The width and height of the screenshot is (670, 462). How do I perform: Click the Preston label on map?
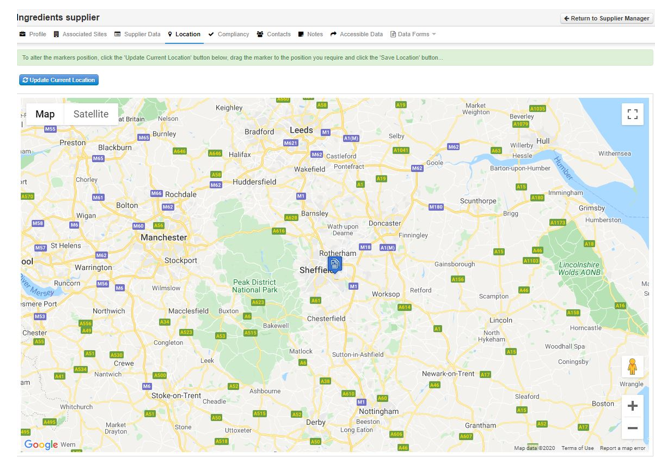(73, 143)
